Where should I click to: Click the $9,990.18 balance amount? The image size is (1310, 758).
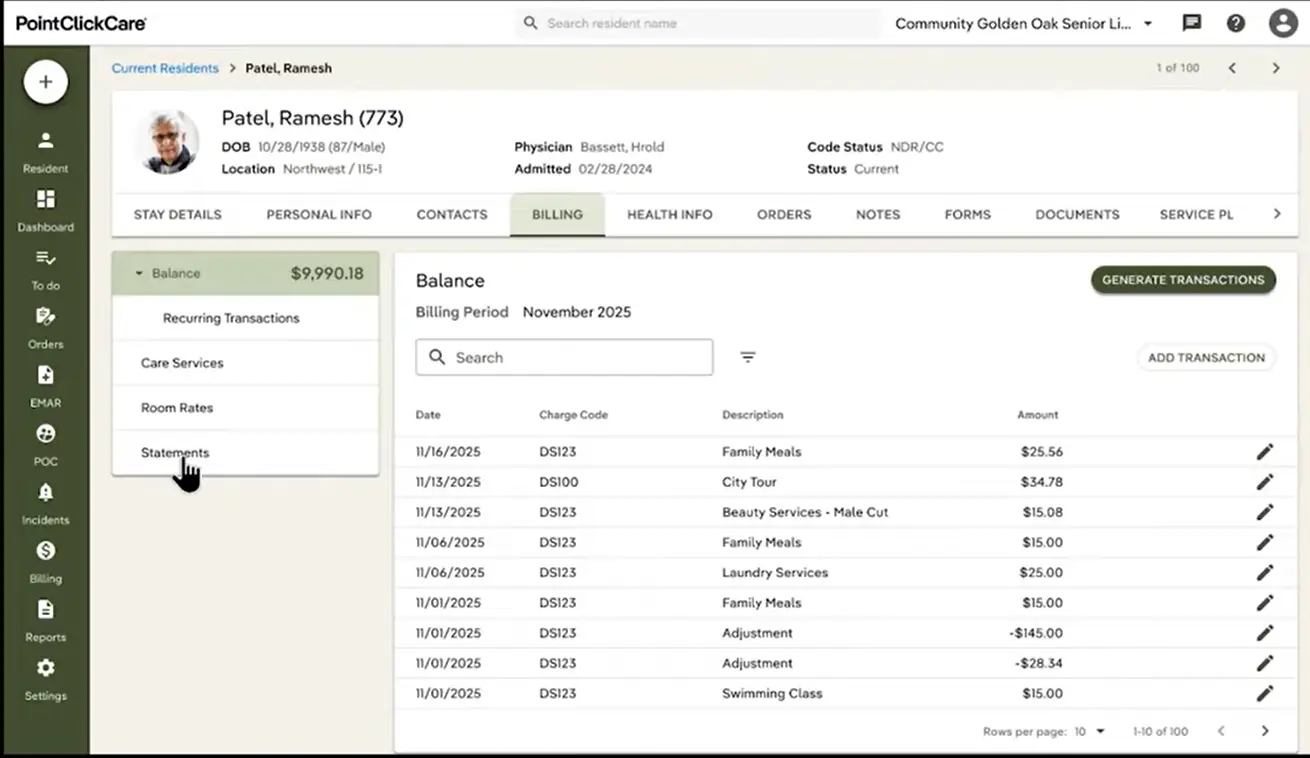(327, 273)
